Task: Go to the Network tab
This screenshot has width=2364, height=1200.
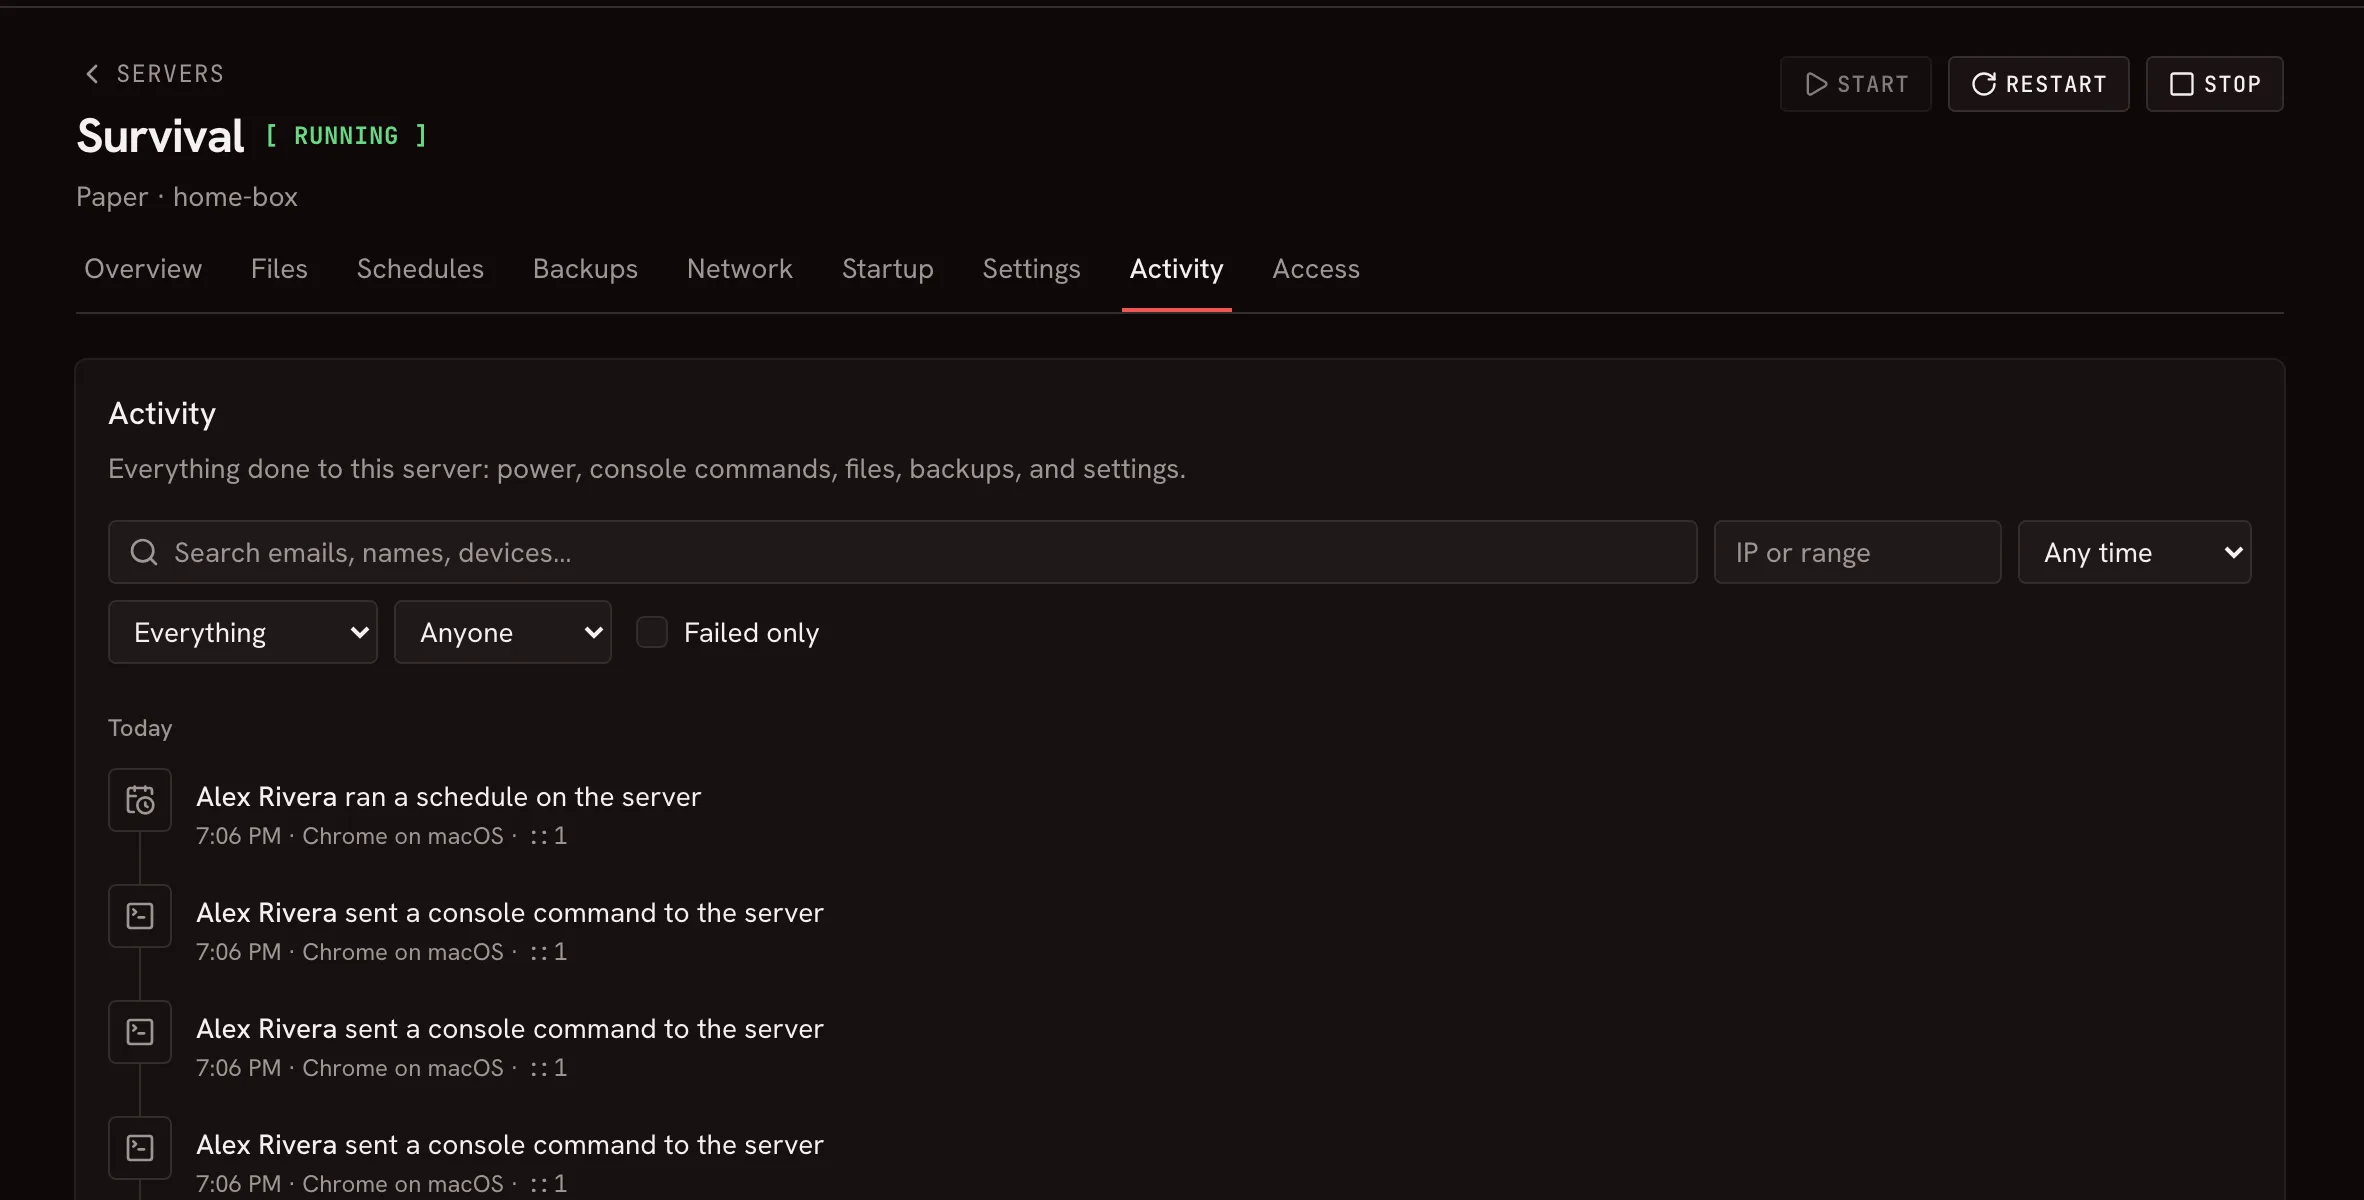Action: 740,269
